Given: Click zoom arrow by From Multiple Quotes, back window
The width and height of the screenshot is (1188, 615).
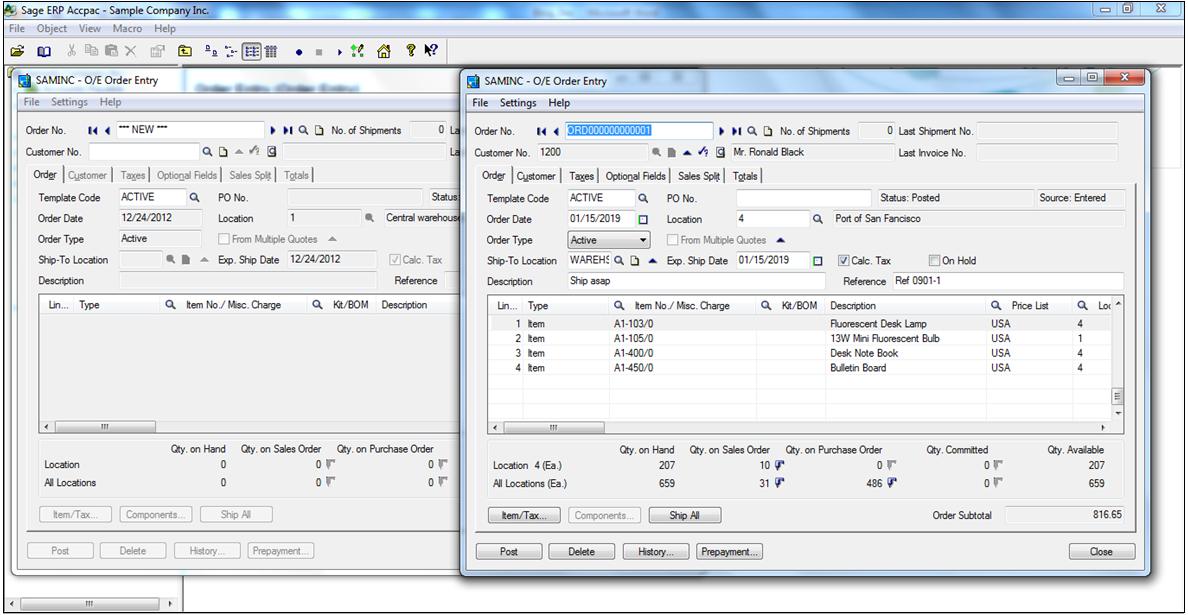Looking at the screenshot, I should click(x=332, y=239).
